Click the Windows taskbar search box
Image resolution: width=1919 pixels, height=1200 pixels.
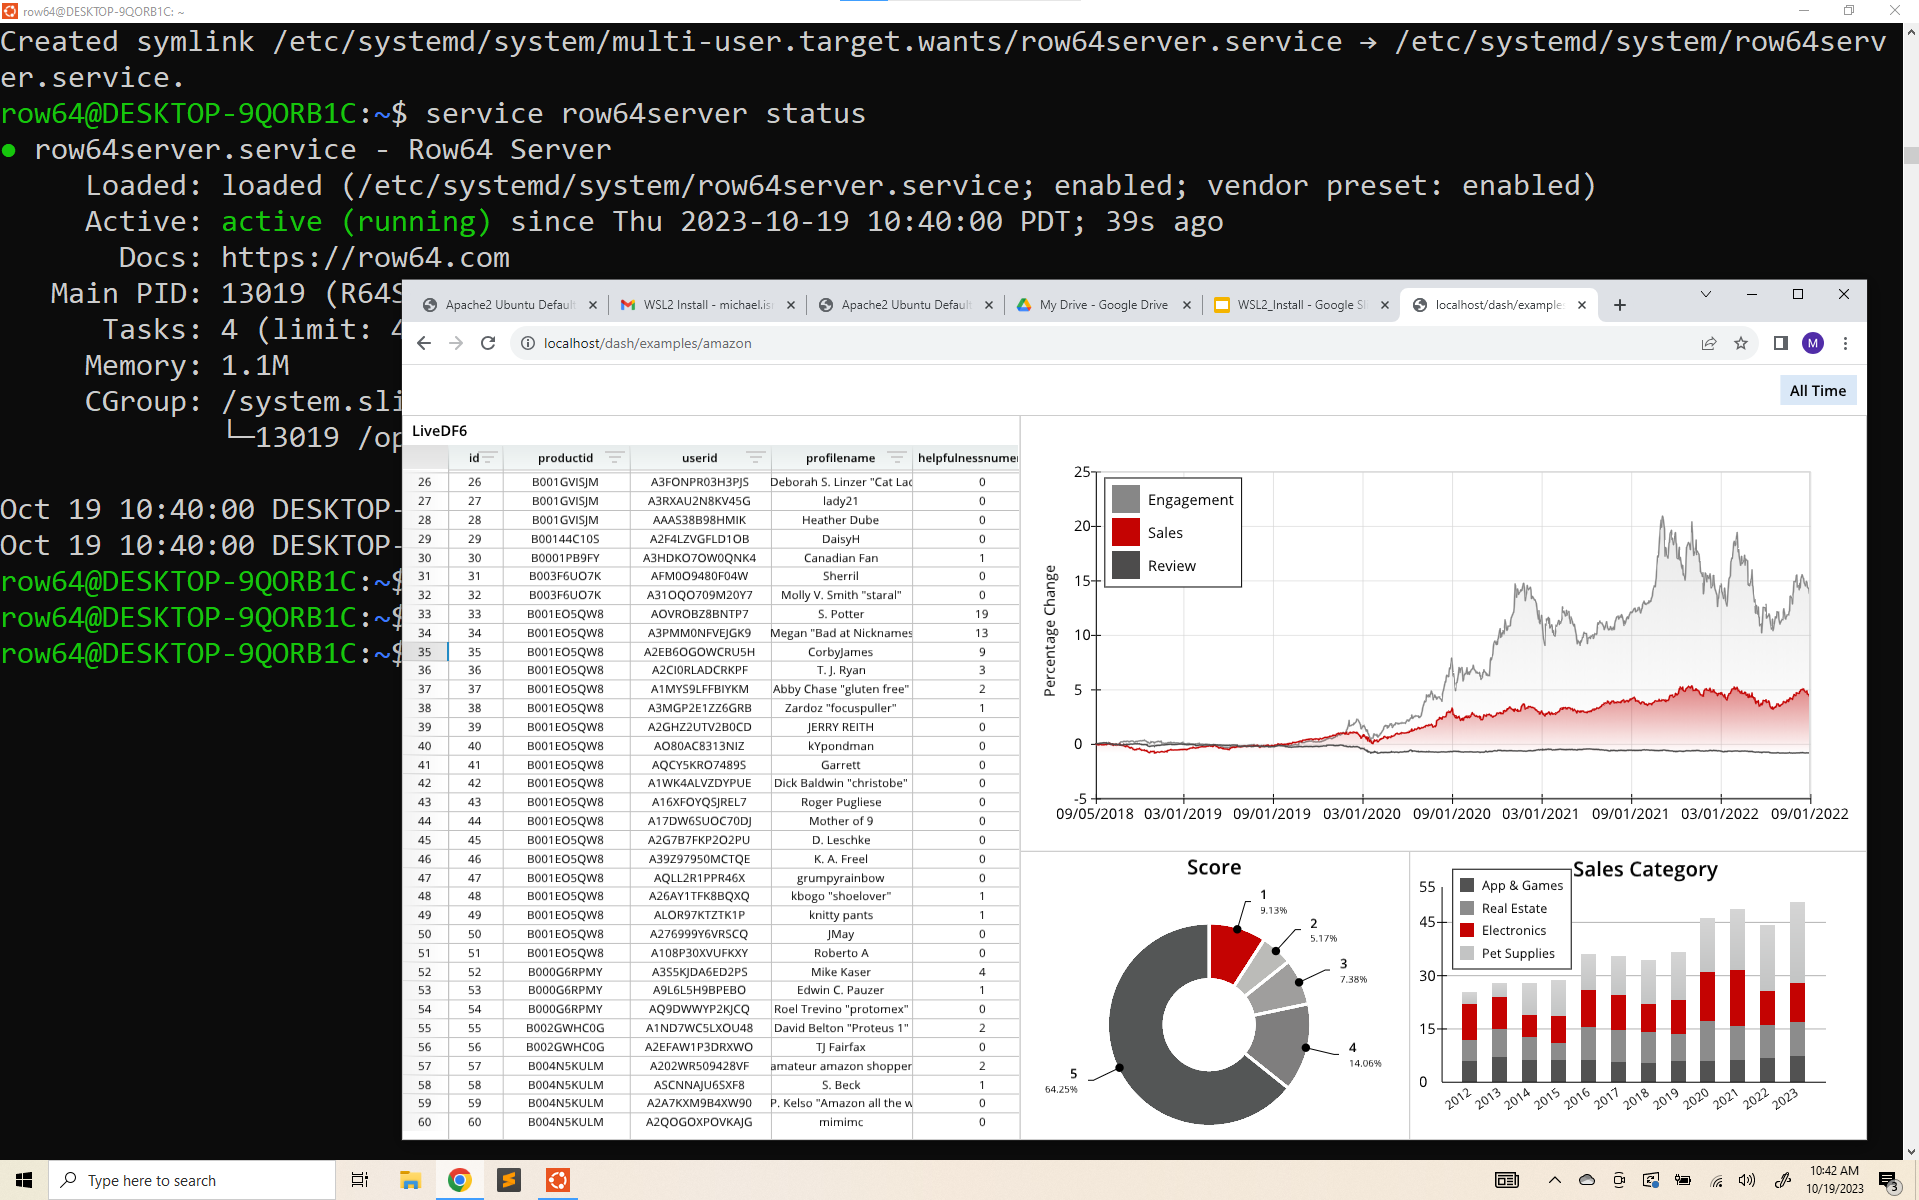point(192,1180)
